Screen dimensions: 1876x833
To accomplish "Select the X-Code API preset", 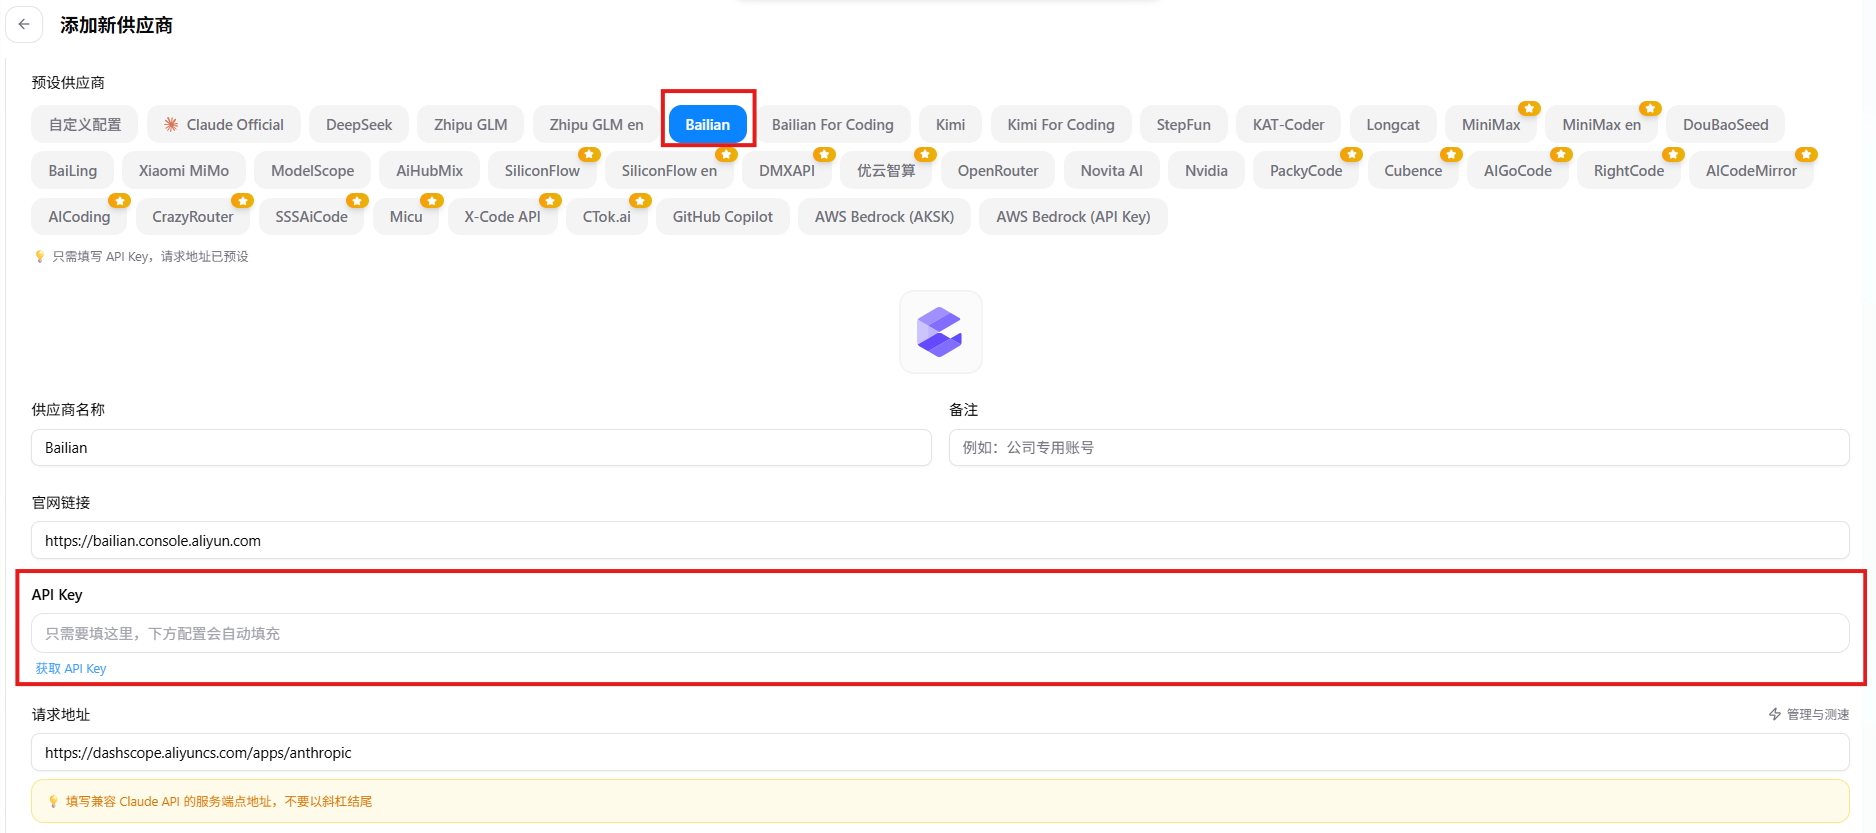I will pos(502,217).
